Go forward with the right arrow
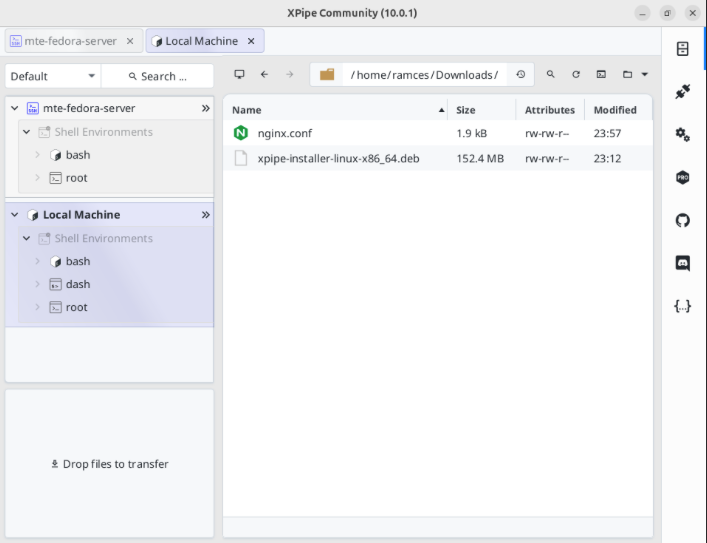Image resolution: width=707 pixels, height=543 pixels. [x=289, y=74]
